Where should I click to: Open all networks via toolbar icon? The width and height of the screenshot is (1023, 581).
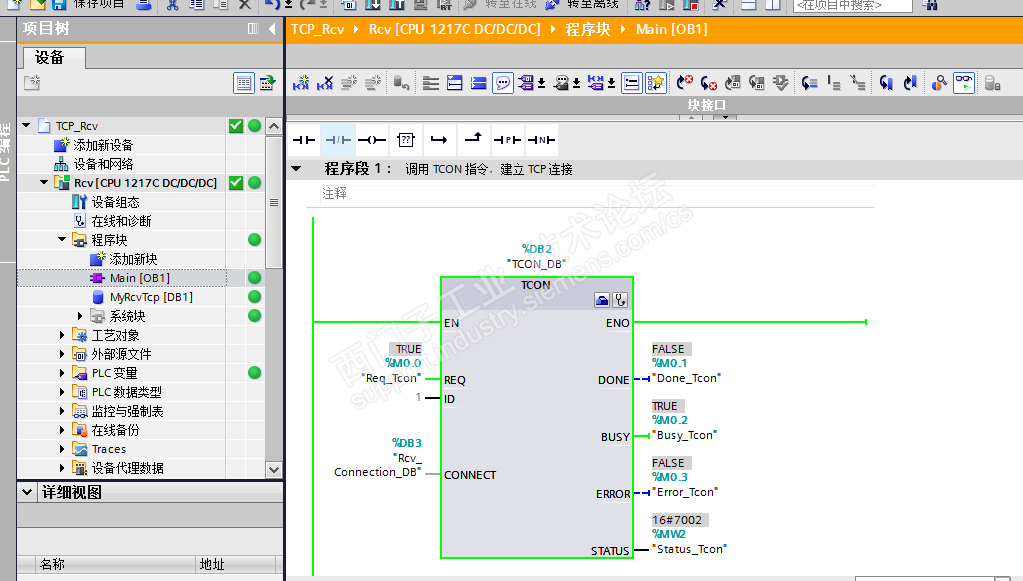455,83
